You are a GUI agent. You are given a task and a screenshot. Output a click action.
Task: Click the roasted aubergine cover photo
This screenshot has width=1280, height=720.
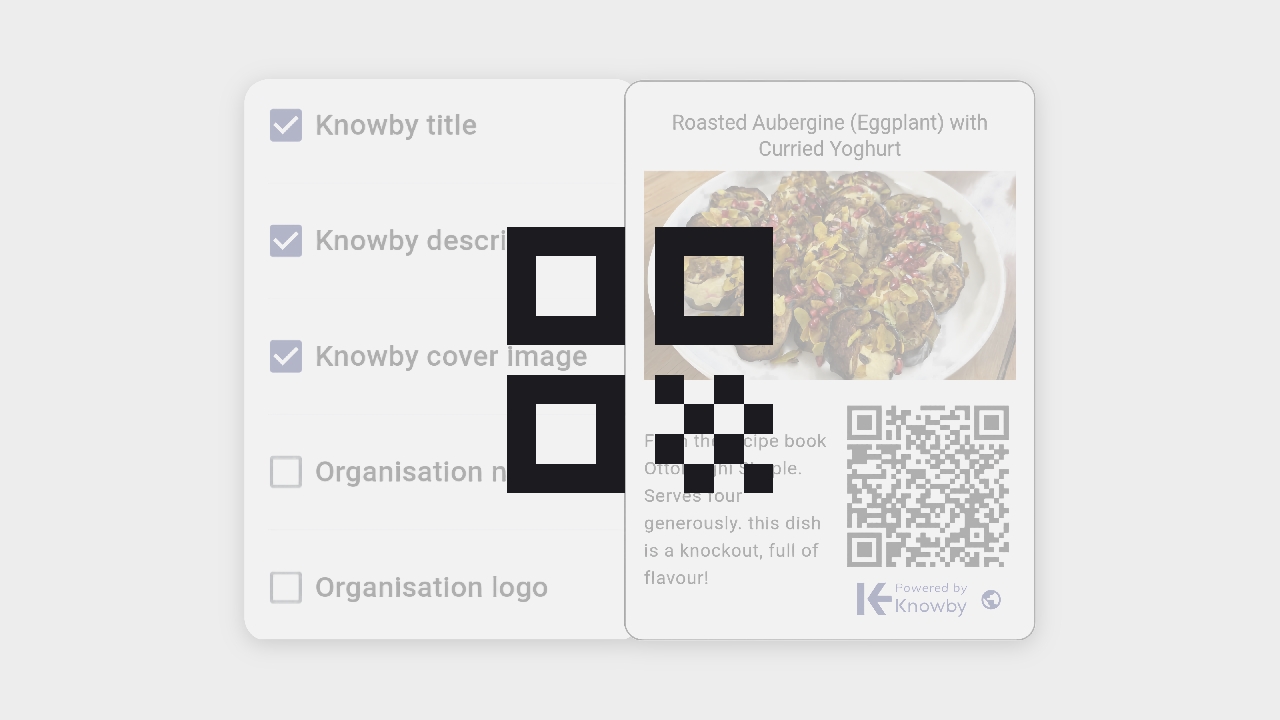[x=830, y=275]
